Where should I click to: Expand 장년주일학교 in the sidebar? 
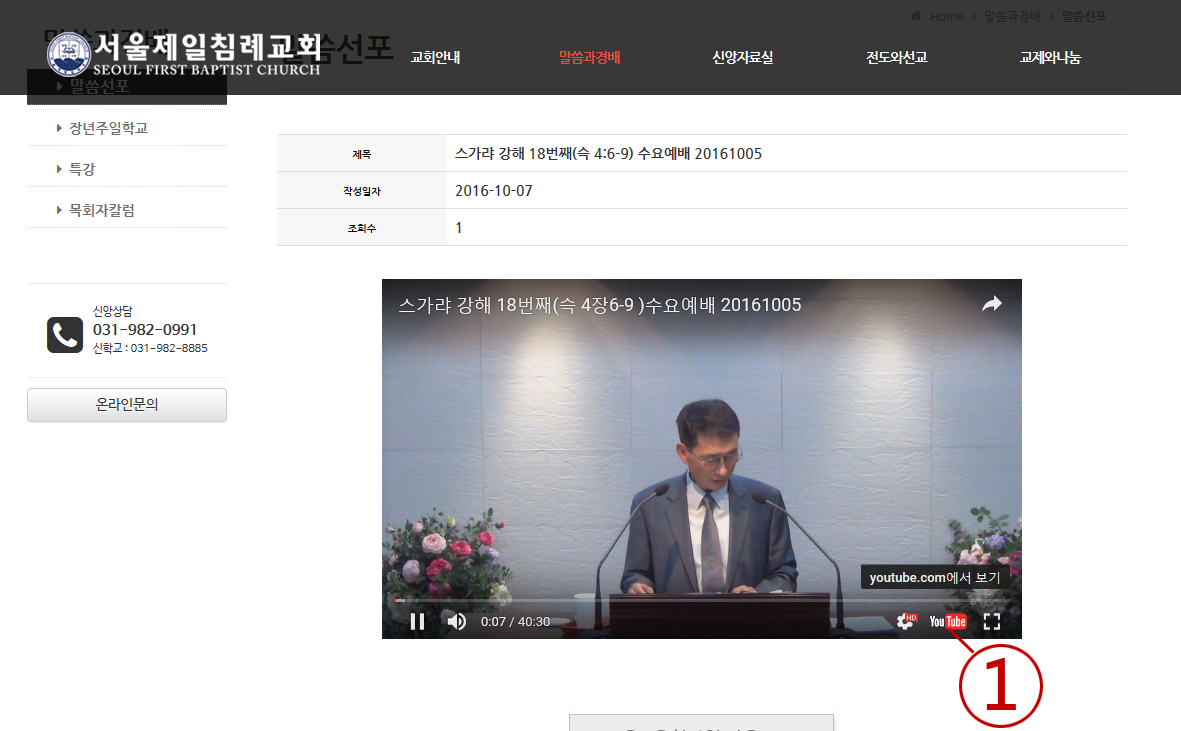coord(108,128)
